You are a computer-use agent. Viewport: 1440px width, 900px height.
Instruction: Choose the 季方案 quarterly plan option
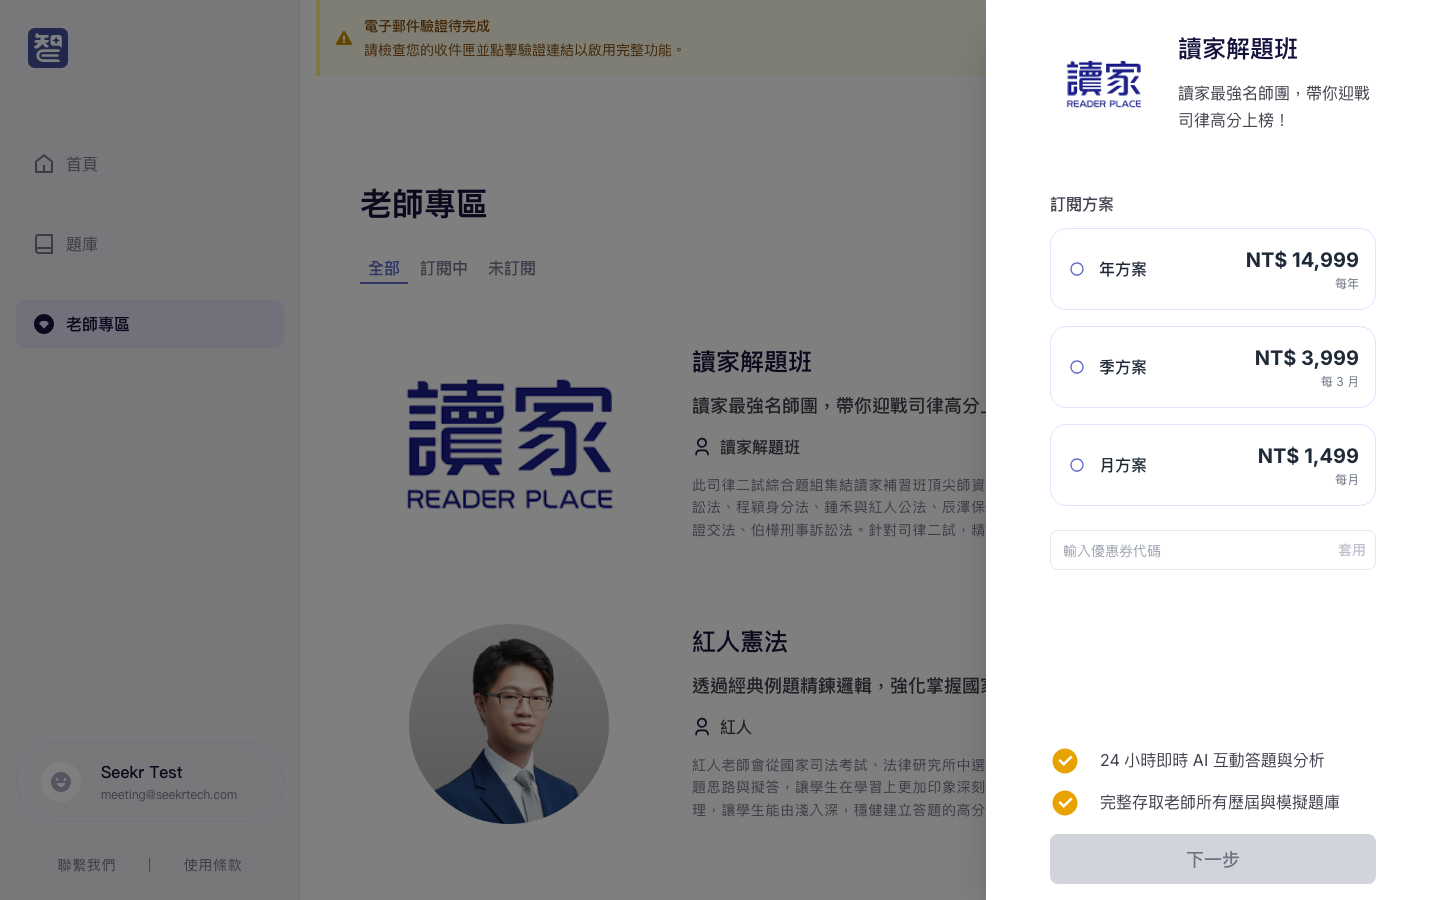1077,367
